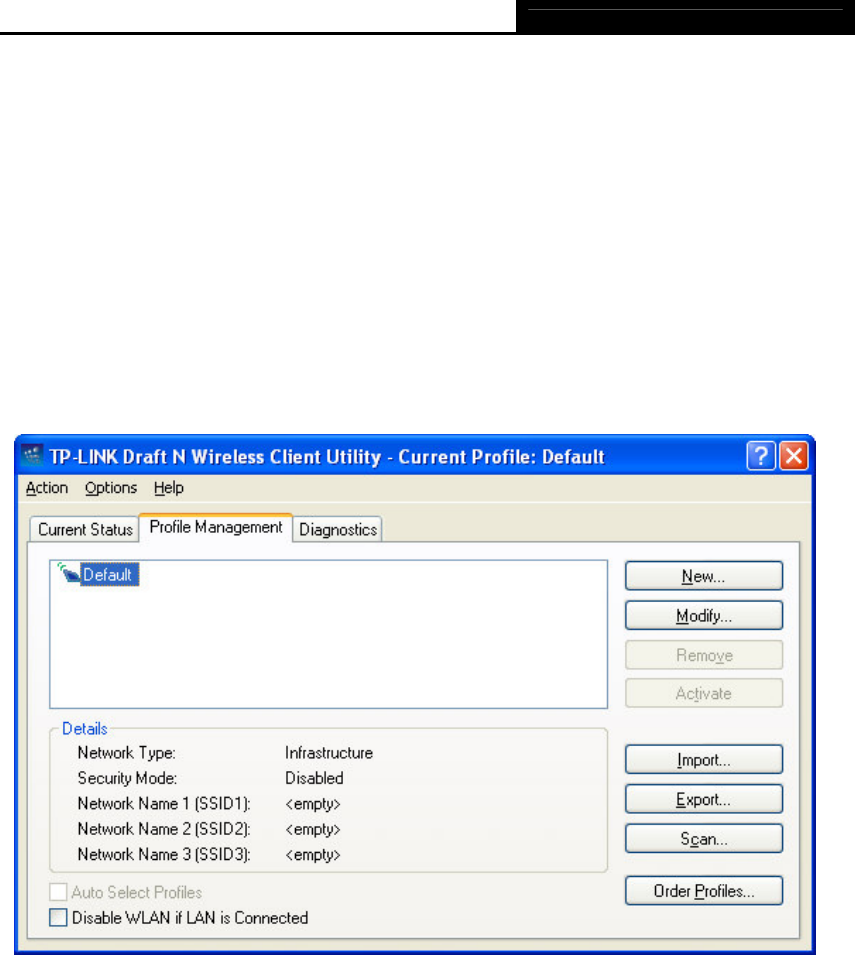Click the Details group heading
The width and height of the screenshot is (855, 955).
(x=85, y=728)
